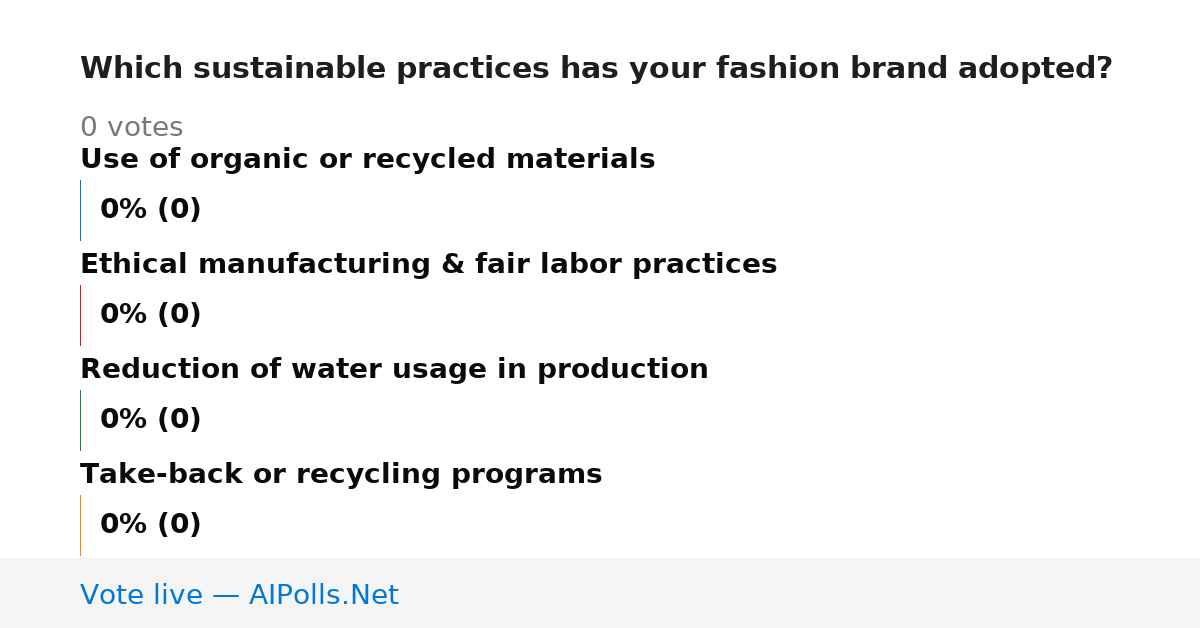This screenshot has width=1200, height=628.
Task: Click the blue bar for organic materials
Action: click(80, 210)
